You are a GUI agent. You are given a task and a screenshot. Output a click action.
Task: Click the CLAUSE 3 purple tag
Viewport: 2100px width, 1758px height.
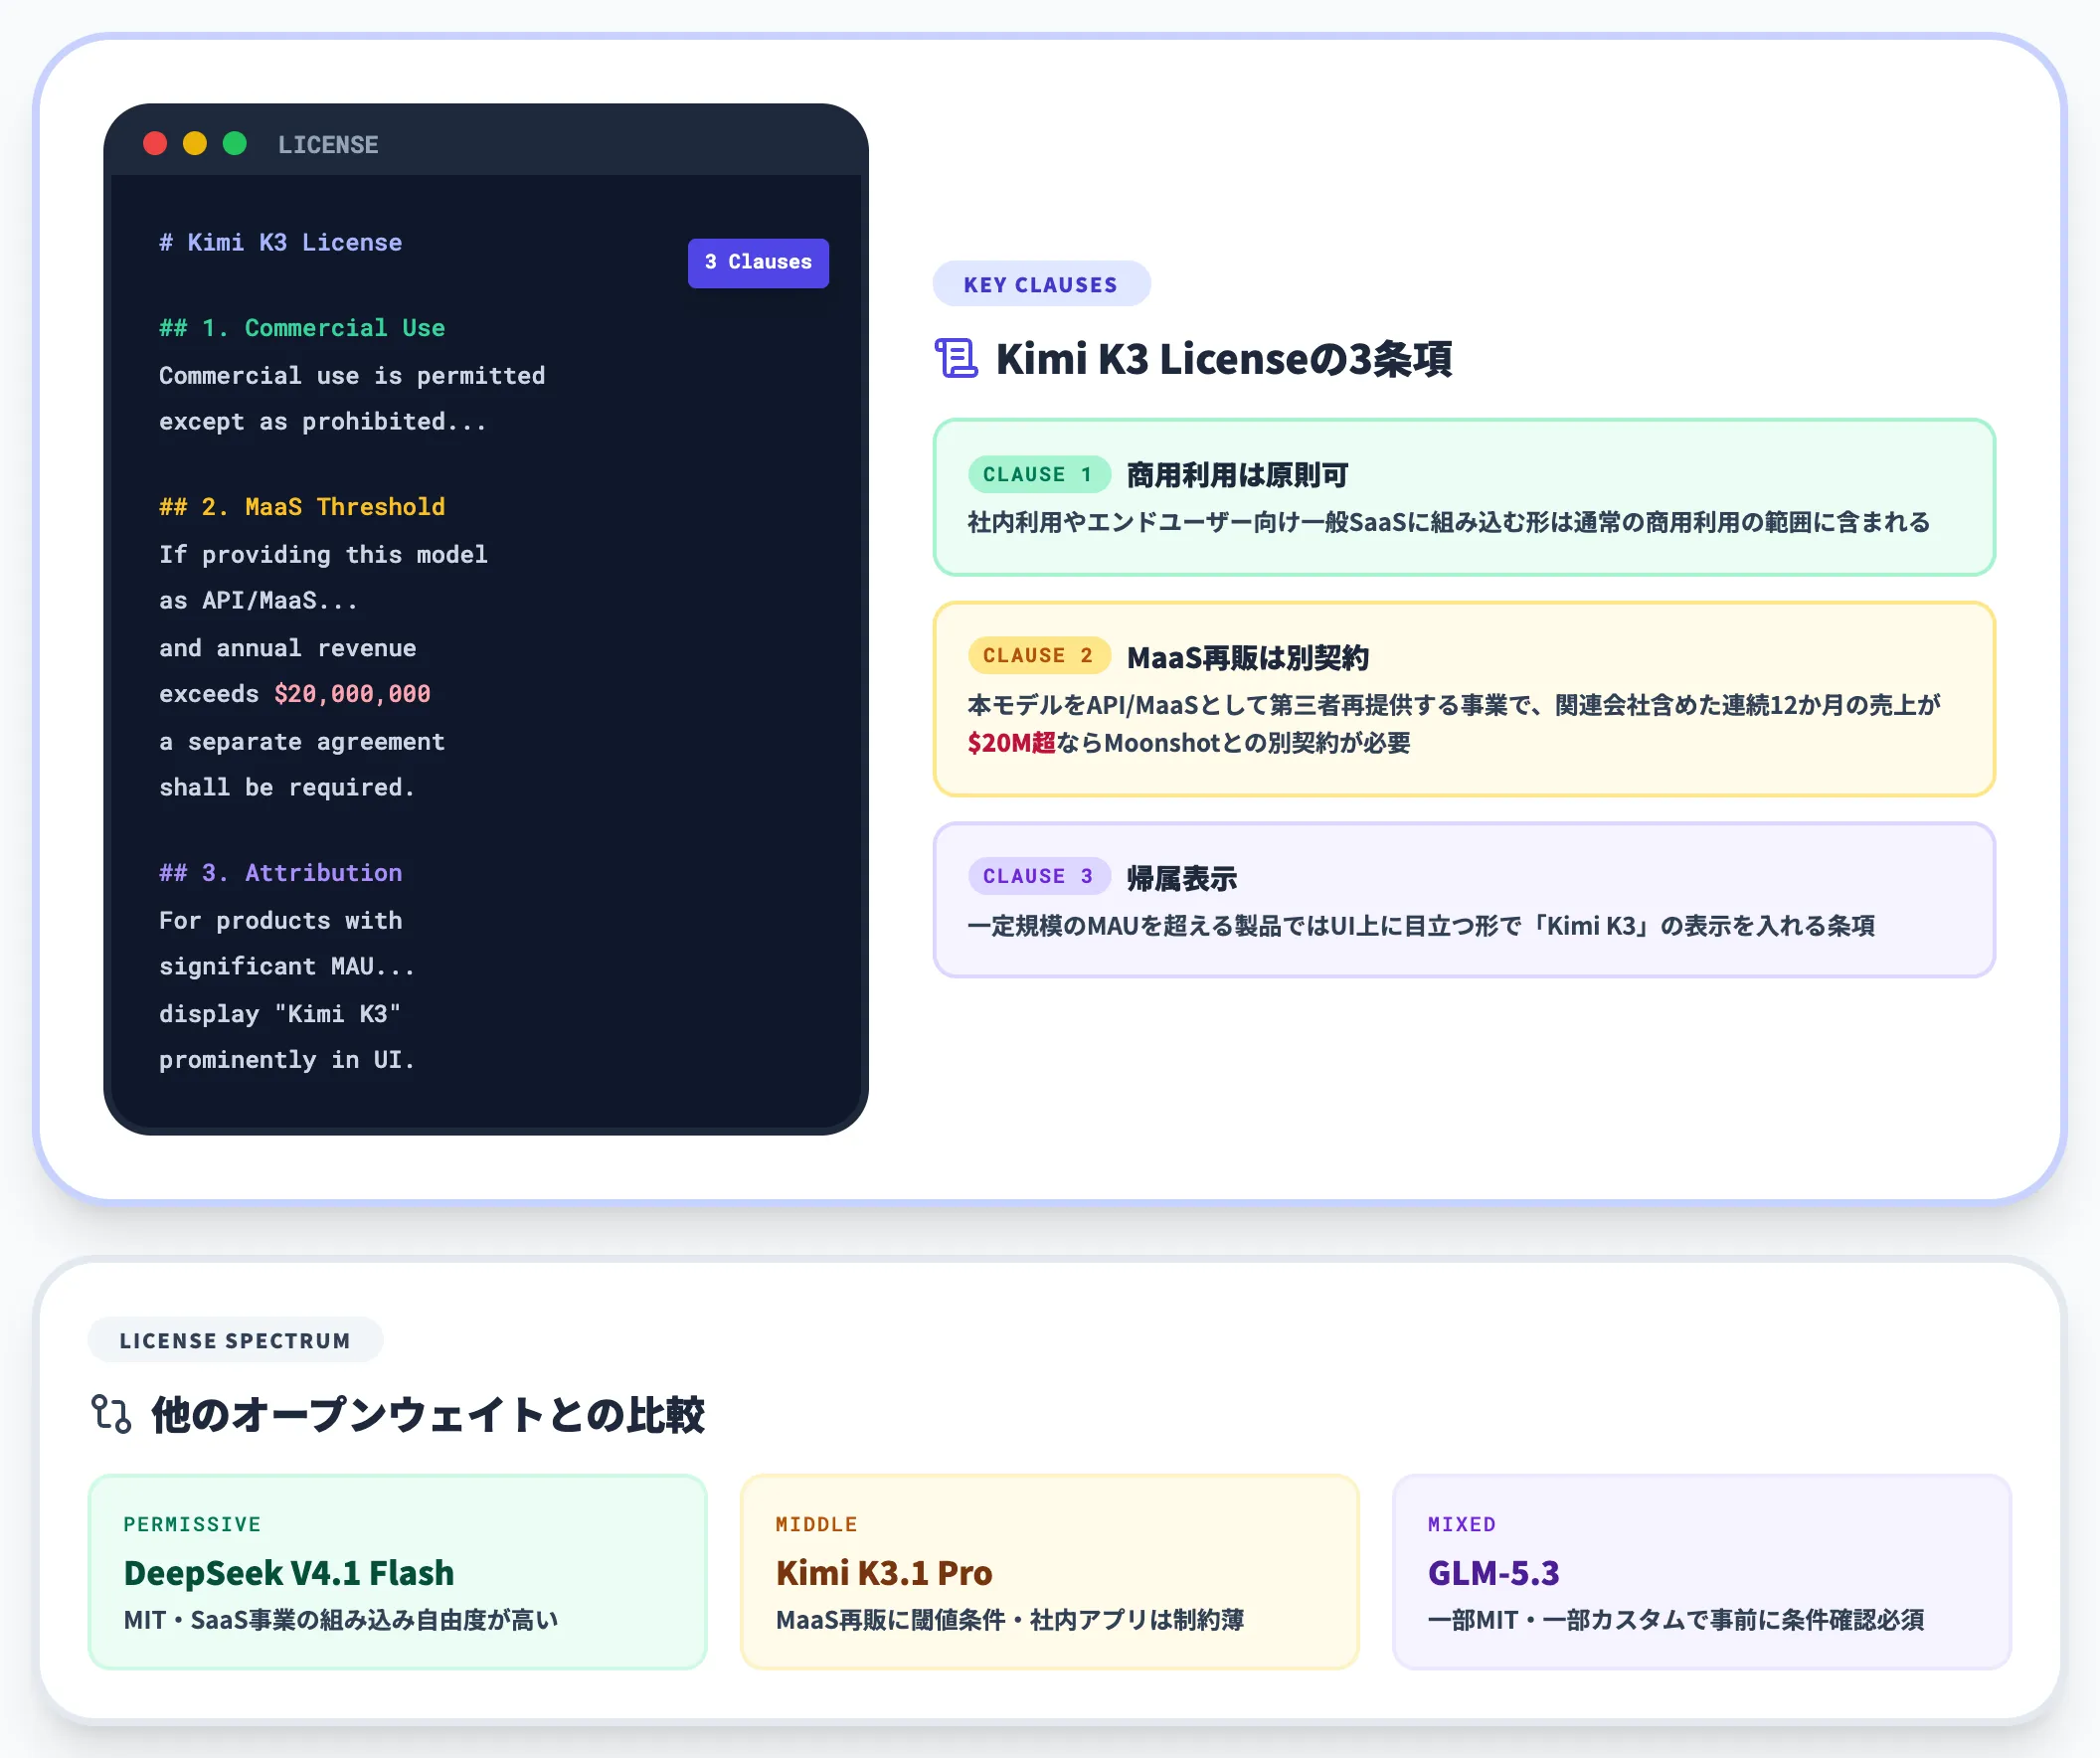1038,876
